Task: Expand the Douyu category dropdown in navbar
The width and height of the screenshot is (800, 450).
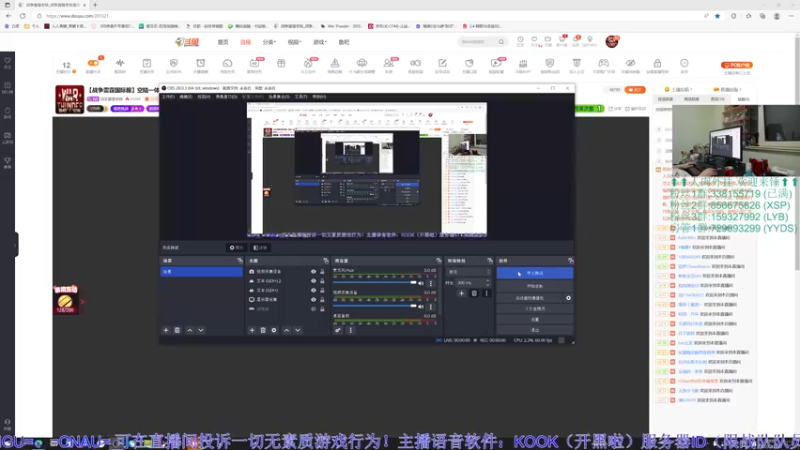Action: click(x=270, y=42)
